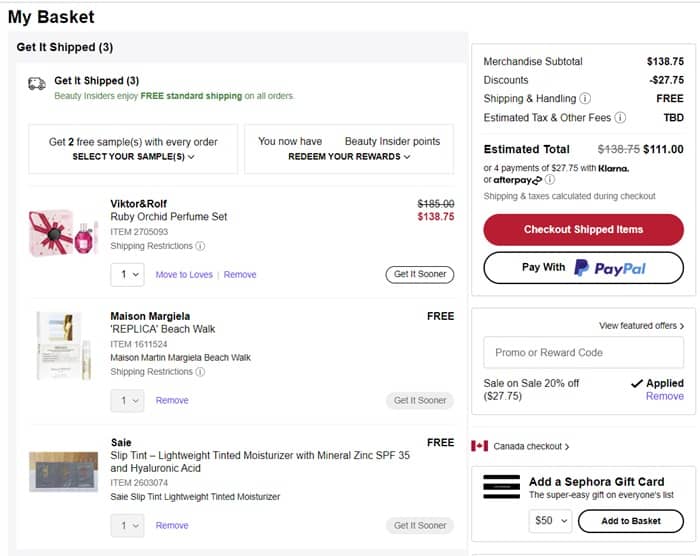Click Afterpay info icon

point(550,181)
